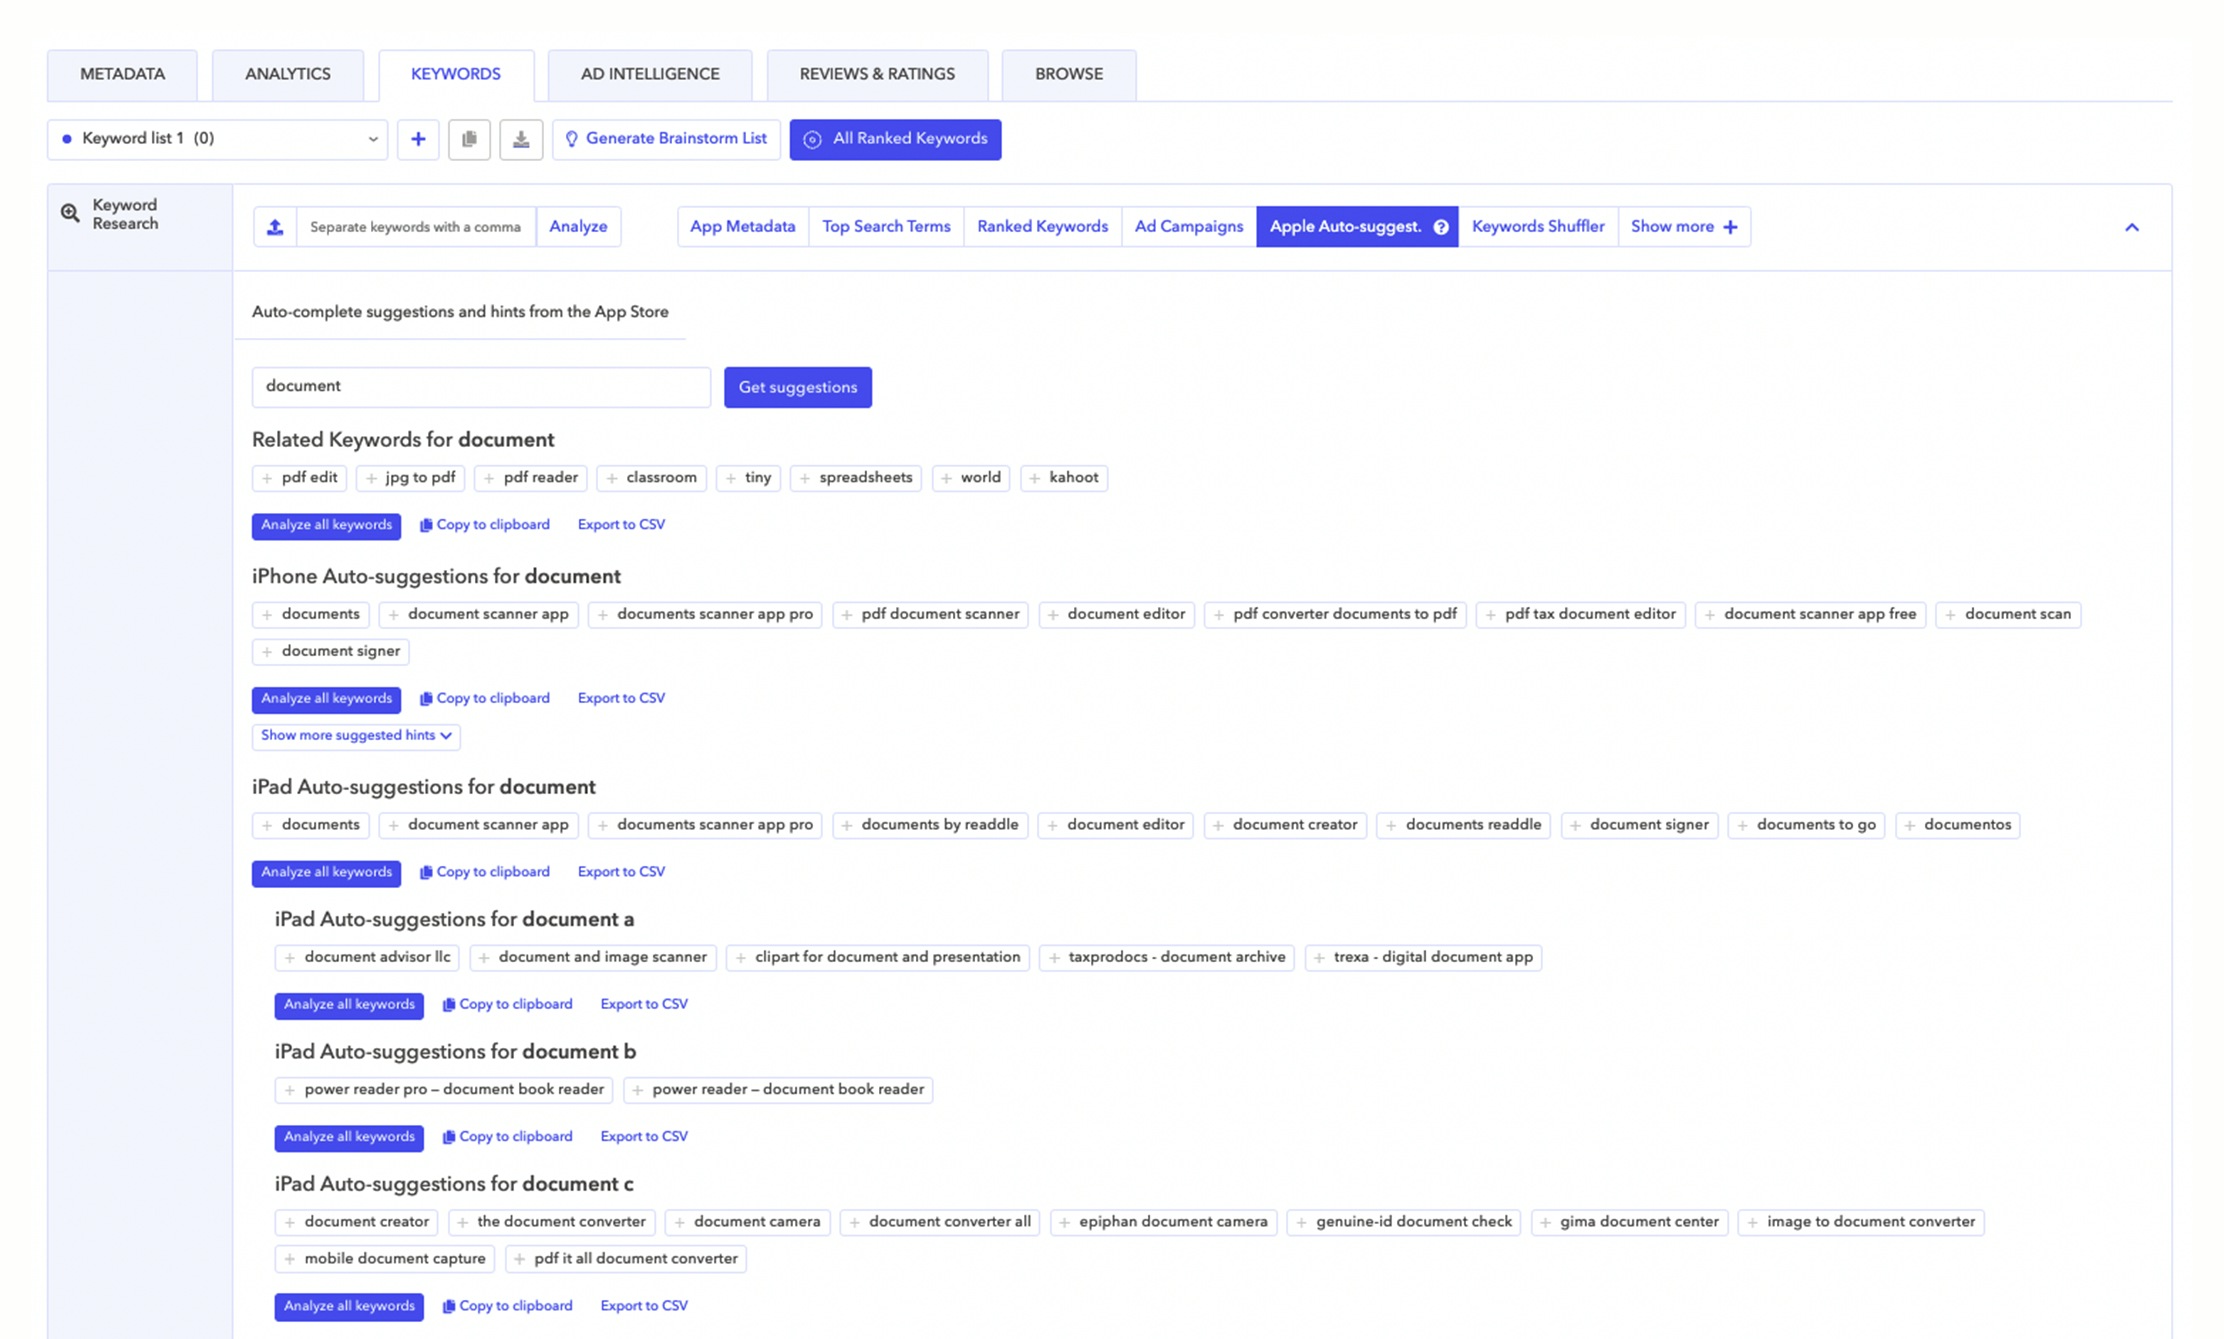Screen dimensions: 2224x1339
Task: Add 'document camera' suggestion chip
Action: 747,1222
